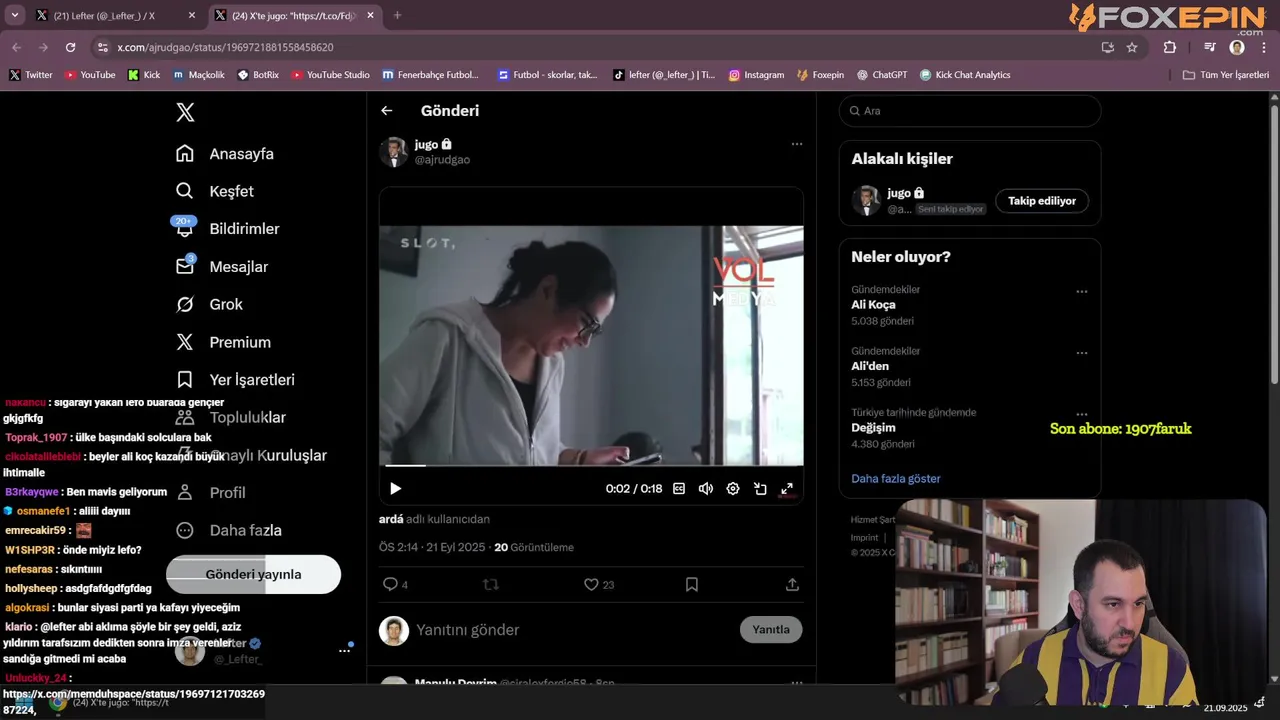This screenshot has height=720, width=1280.
Task: Open options for Değişim trend
Action: pyautogui.click(x=1081, y=414)
